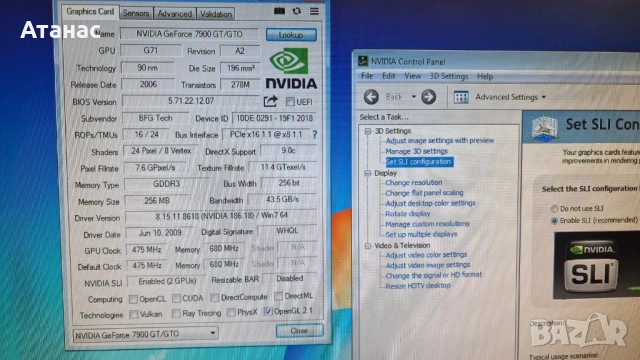Toggle the PhysX checkbox

coord(231,313)
